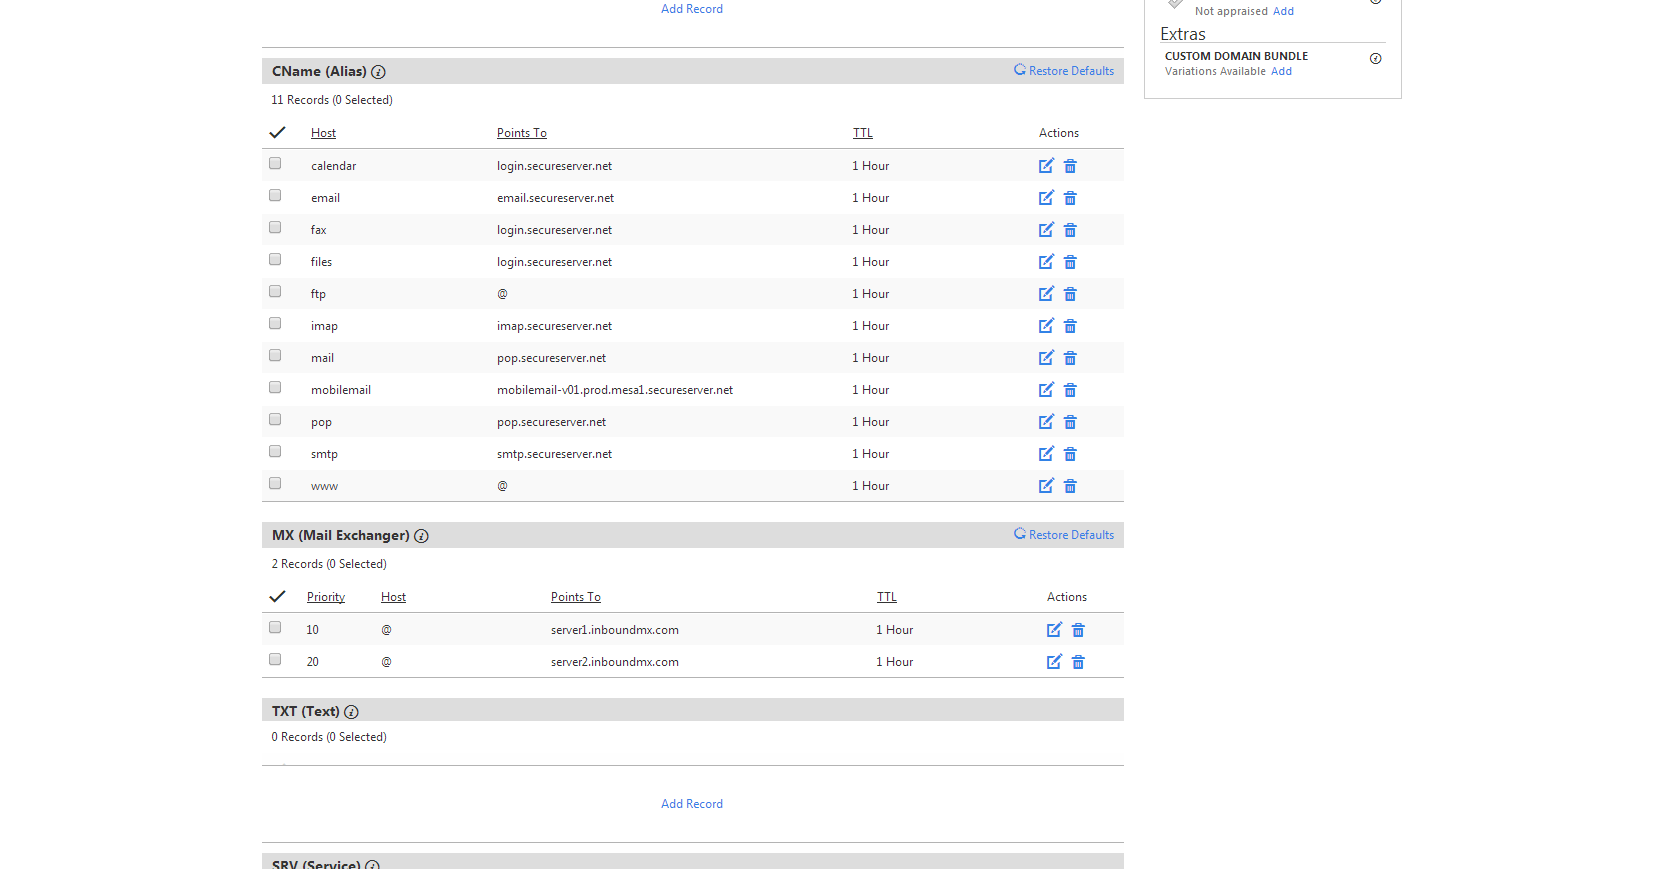Image resolution: width=1663 pixels, height=869 pixels.
Task: Select the www record checkbox
Action: 275,483
